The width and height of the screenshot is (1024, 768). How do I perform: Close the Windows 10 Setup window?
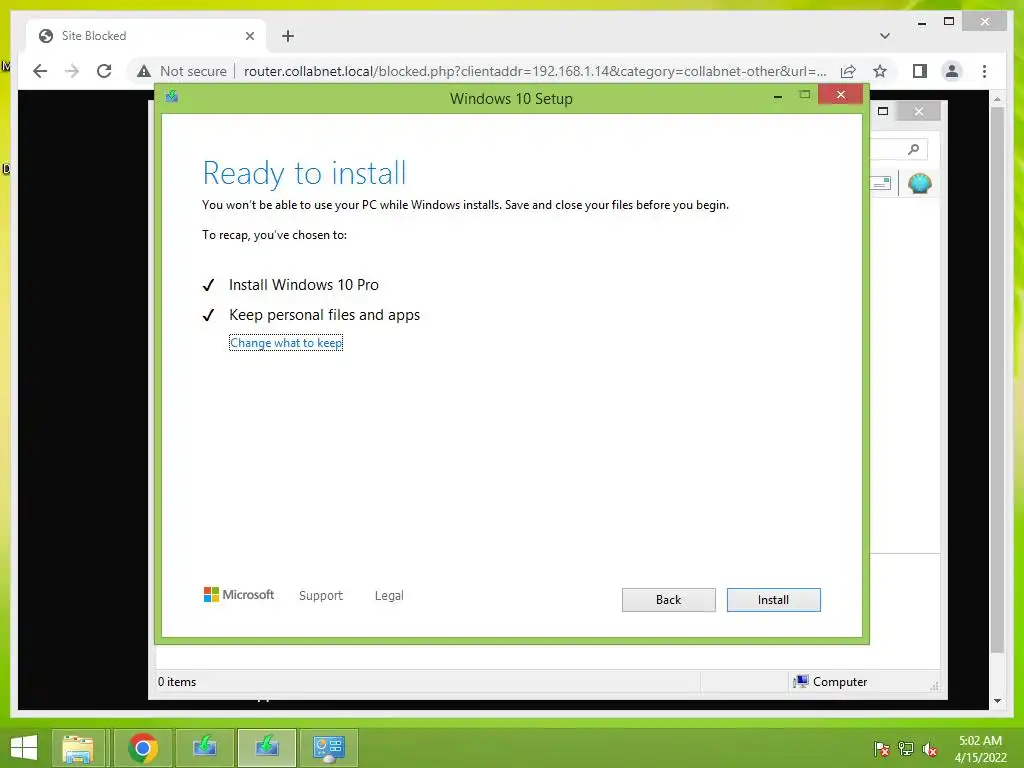pyautogui.click(x=840, y=95)
